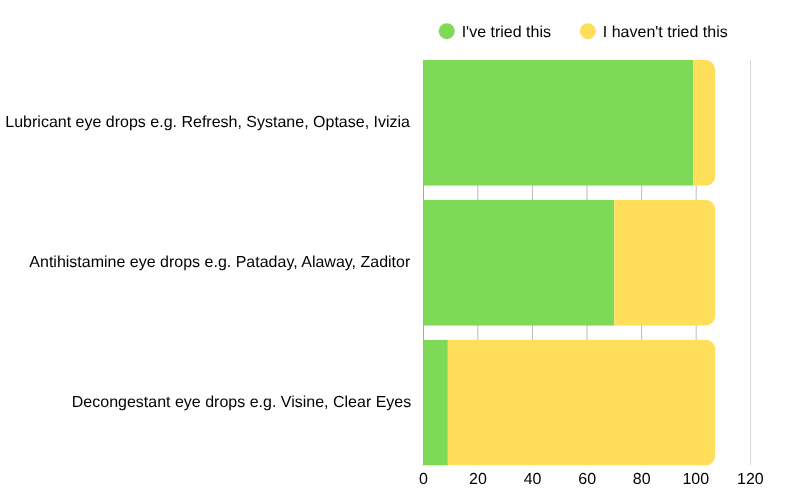Click the 0 tick on the x-axis
This screenshot has height=500, width=800.
tap(423, 478)
